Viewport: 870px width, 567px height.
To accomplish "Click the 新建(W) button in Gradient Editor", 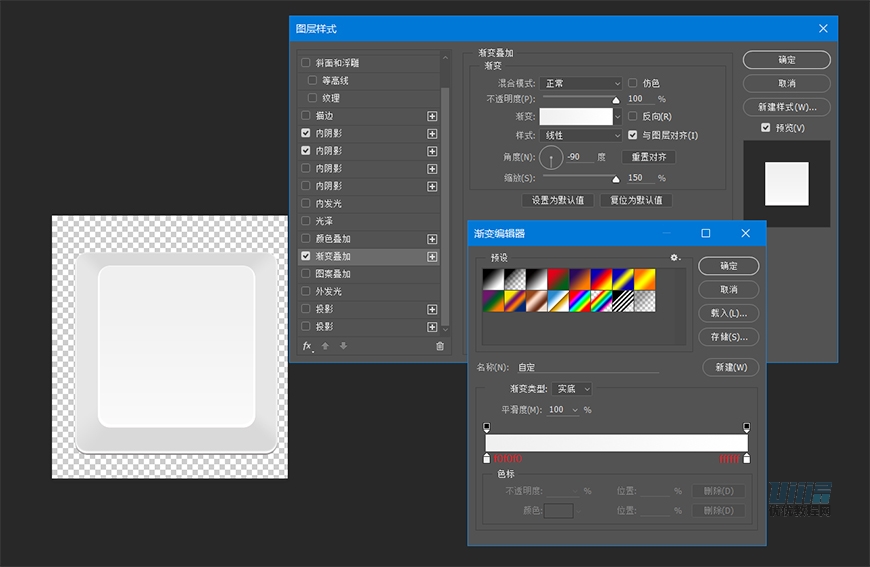I will (730, 368).
